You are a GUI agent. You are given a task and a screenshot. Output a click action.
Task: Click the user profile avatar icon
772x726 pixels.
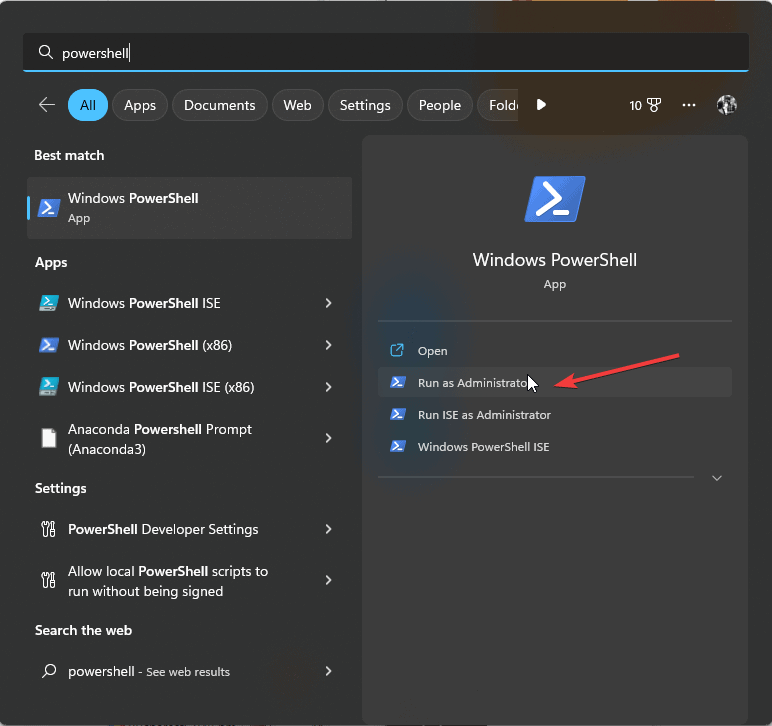tap(727, 105)
